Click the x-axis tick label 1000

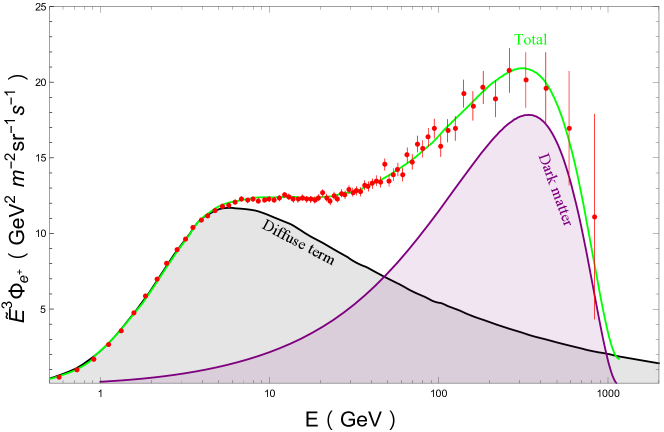608,393
